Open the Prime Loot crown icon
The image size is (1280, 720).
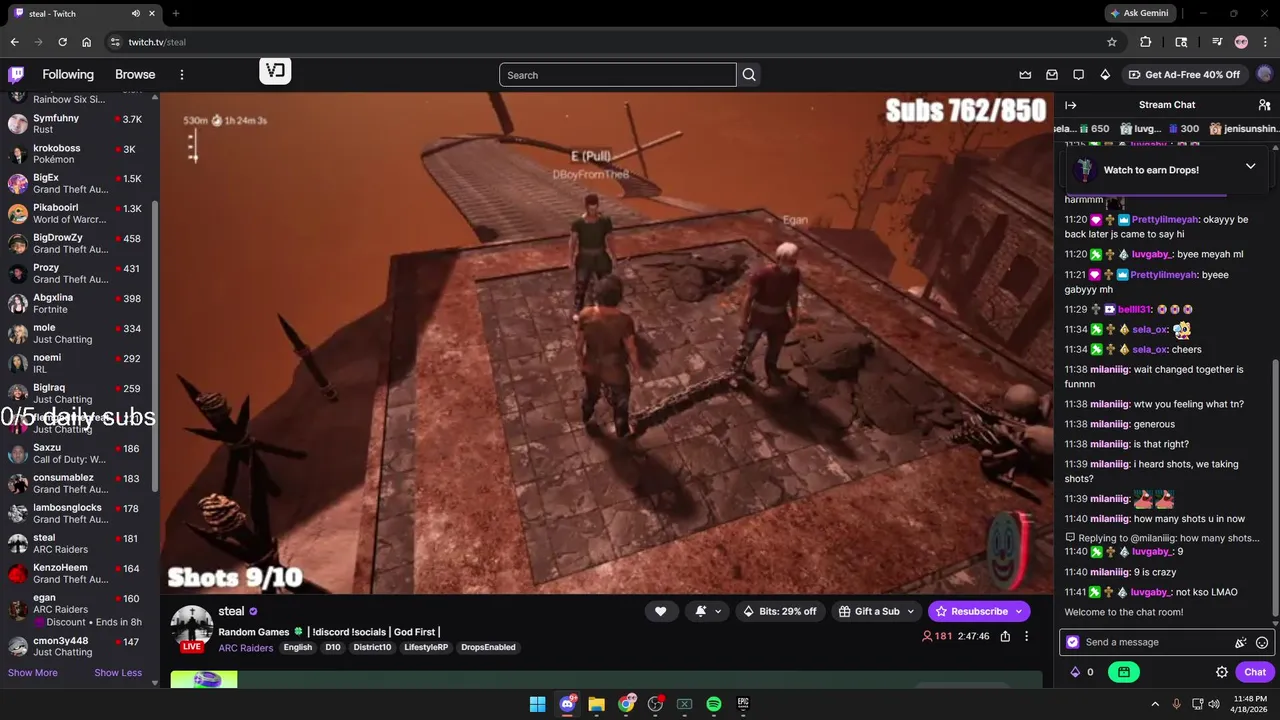[1025, 75]
